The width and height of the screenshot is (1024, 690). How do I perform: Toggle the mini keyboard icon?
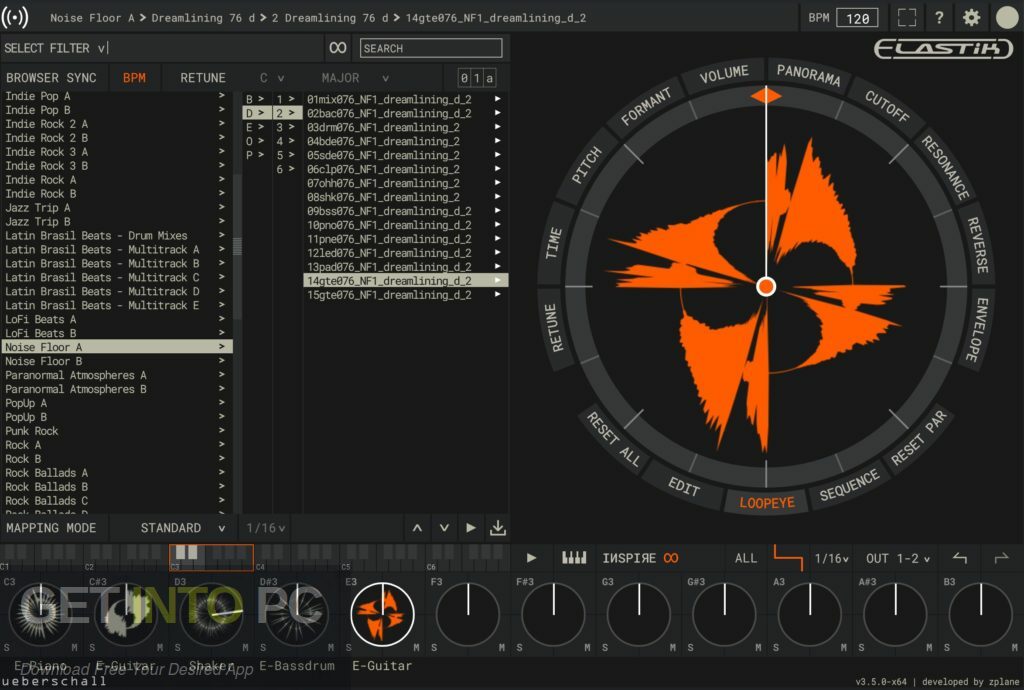pos(574,557)
